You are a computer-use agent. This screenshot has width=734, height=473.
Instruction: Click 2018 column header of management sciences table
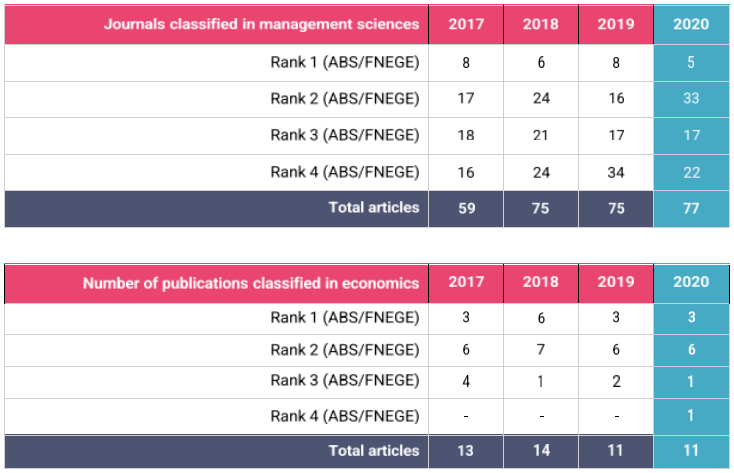(x=541, y=24)
